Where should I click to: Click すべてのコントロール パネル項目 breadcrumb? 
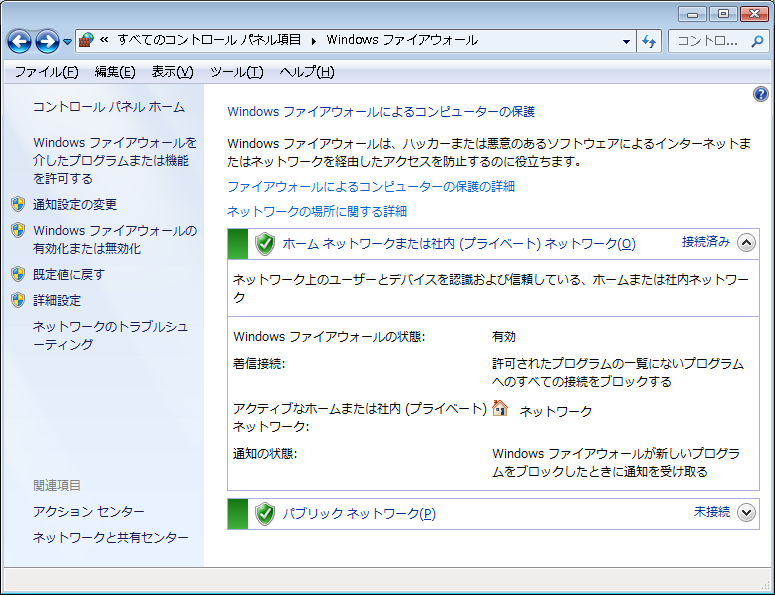209,41
